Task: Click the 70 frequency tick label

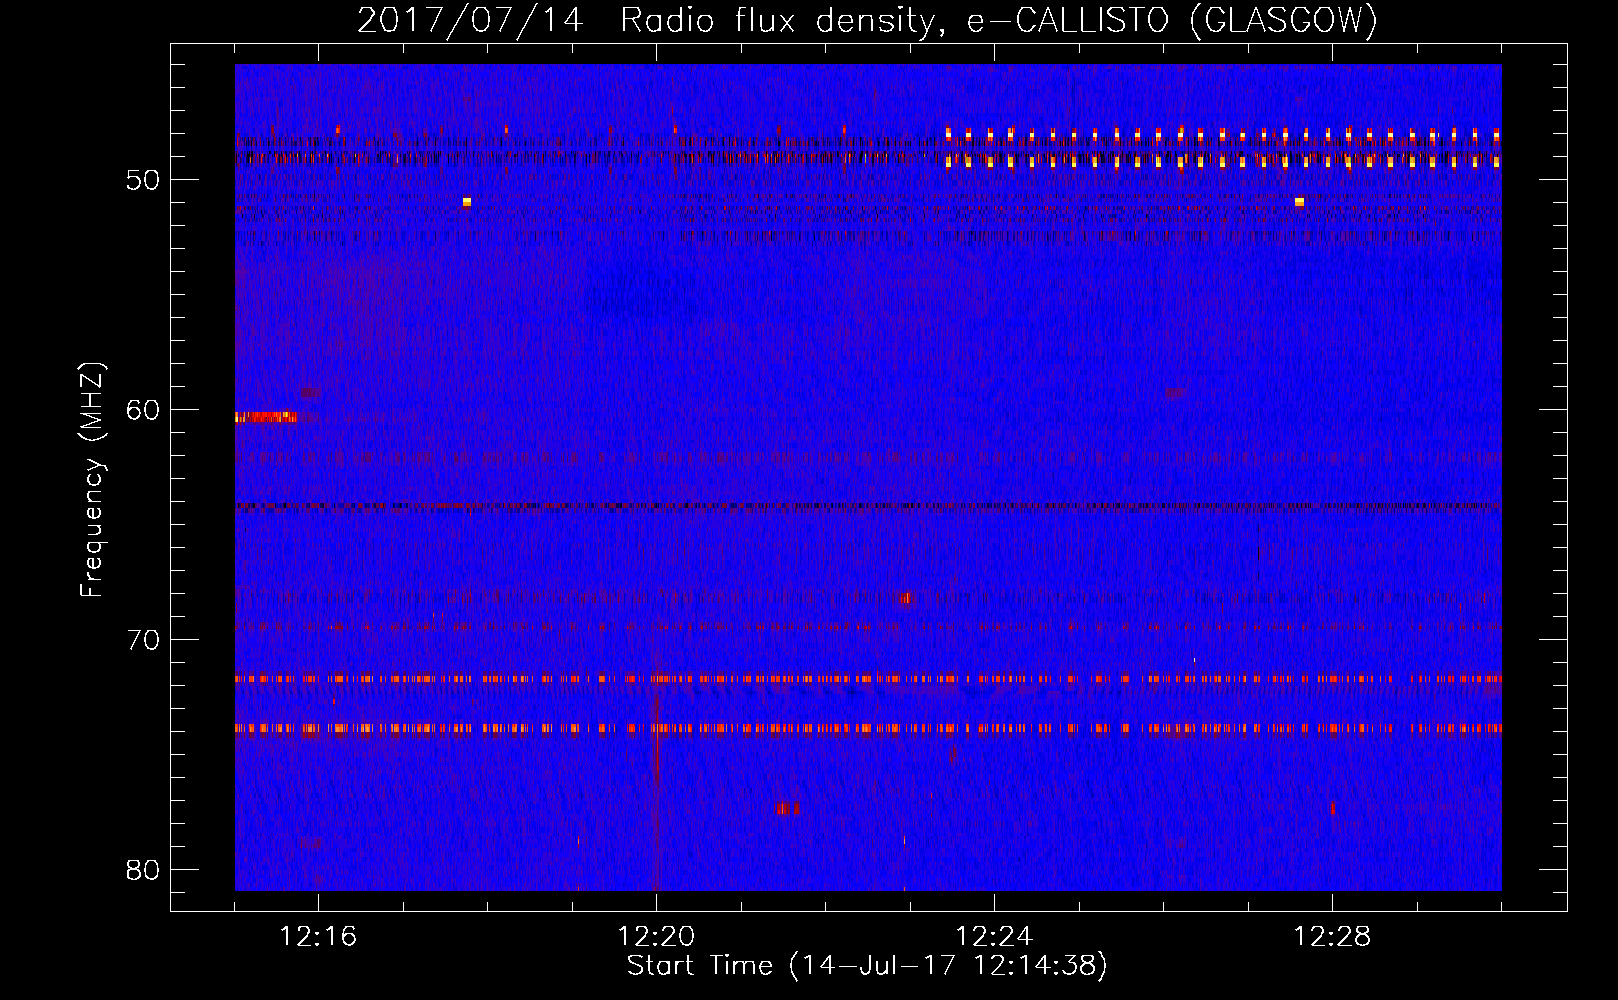Action: (144, 640)
